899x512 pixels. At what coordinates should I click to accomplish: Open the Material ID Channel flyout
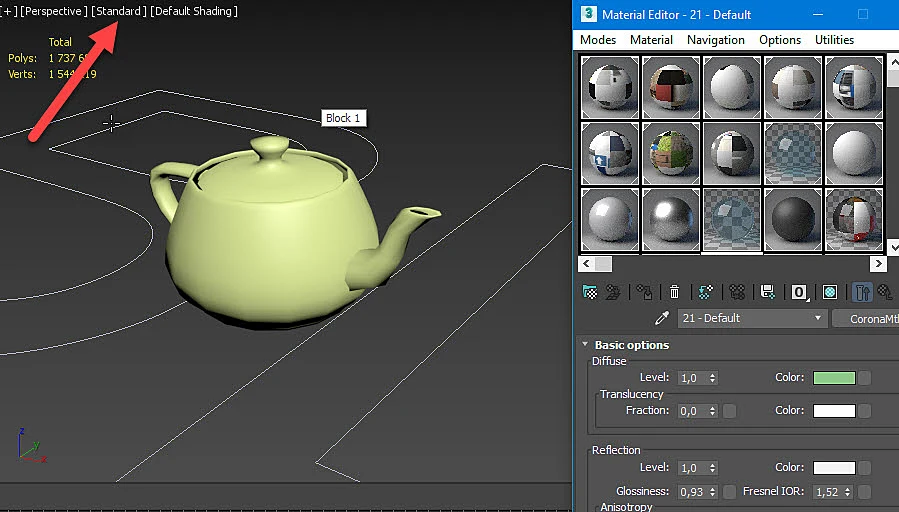click(x=799, y=292)
